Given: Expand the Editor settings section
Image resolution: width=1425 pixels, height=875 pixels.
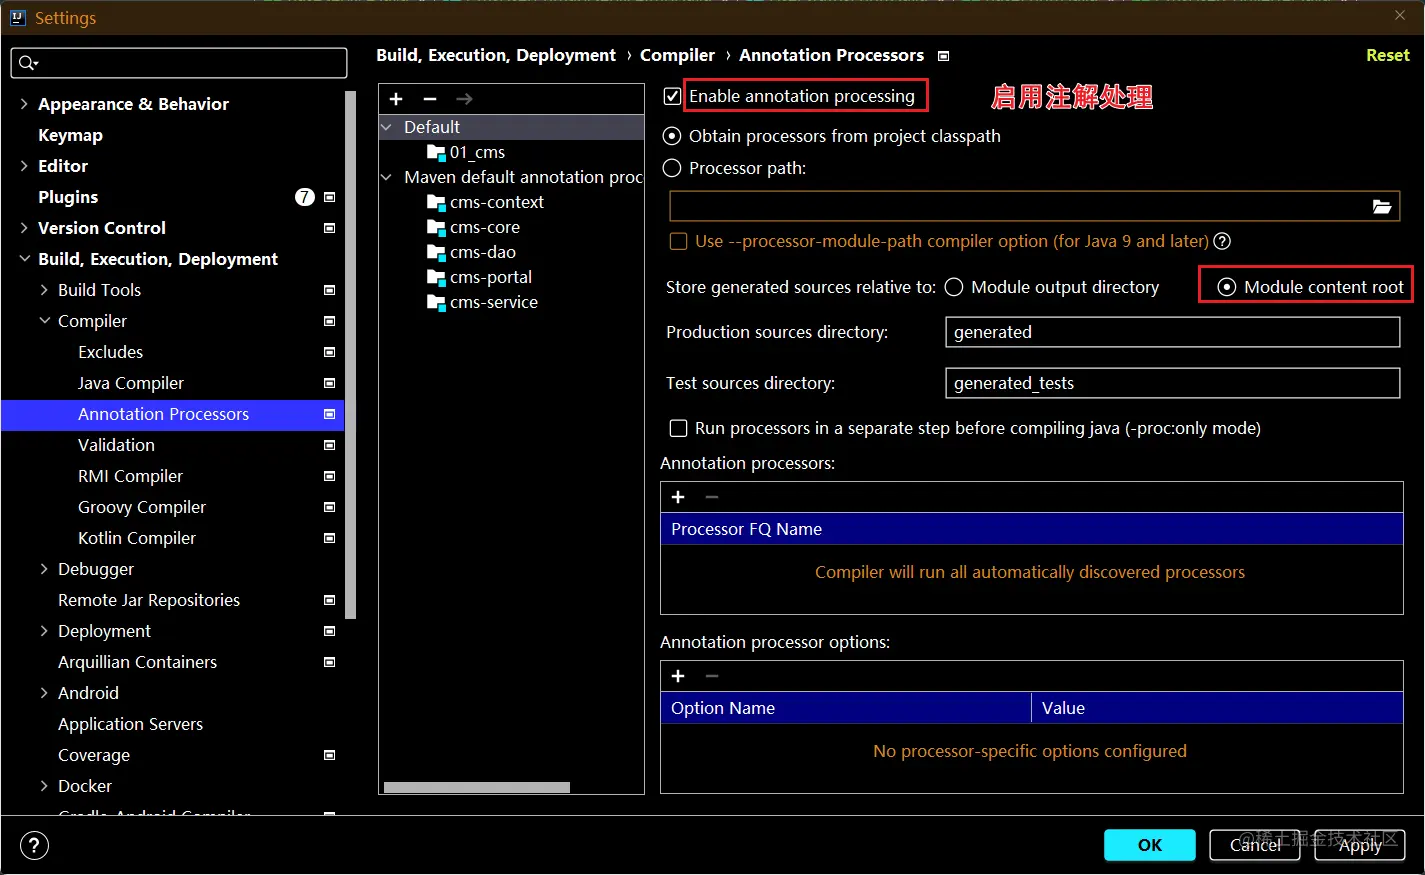Looking at the screenshot, I should coord(24,166).
